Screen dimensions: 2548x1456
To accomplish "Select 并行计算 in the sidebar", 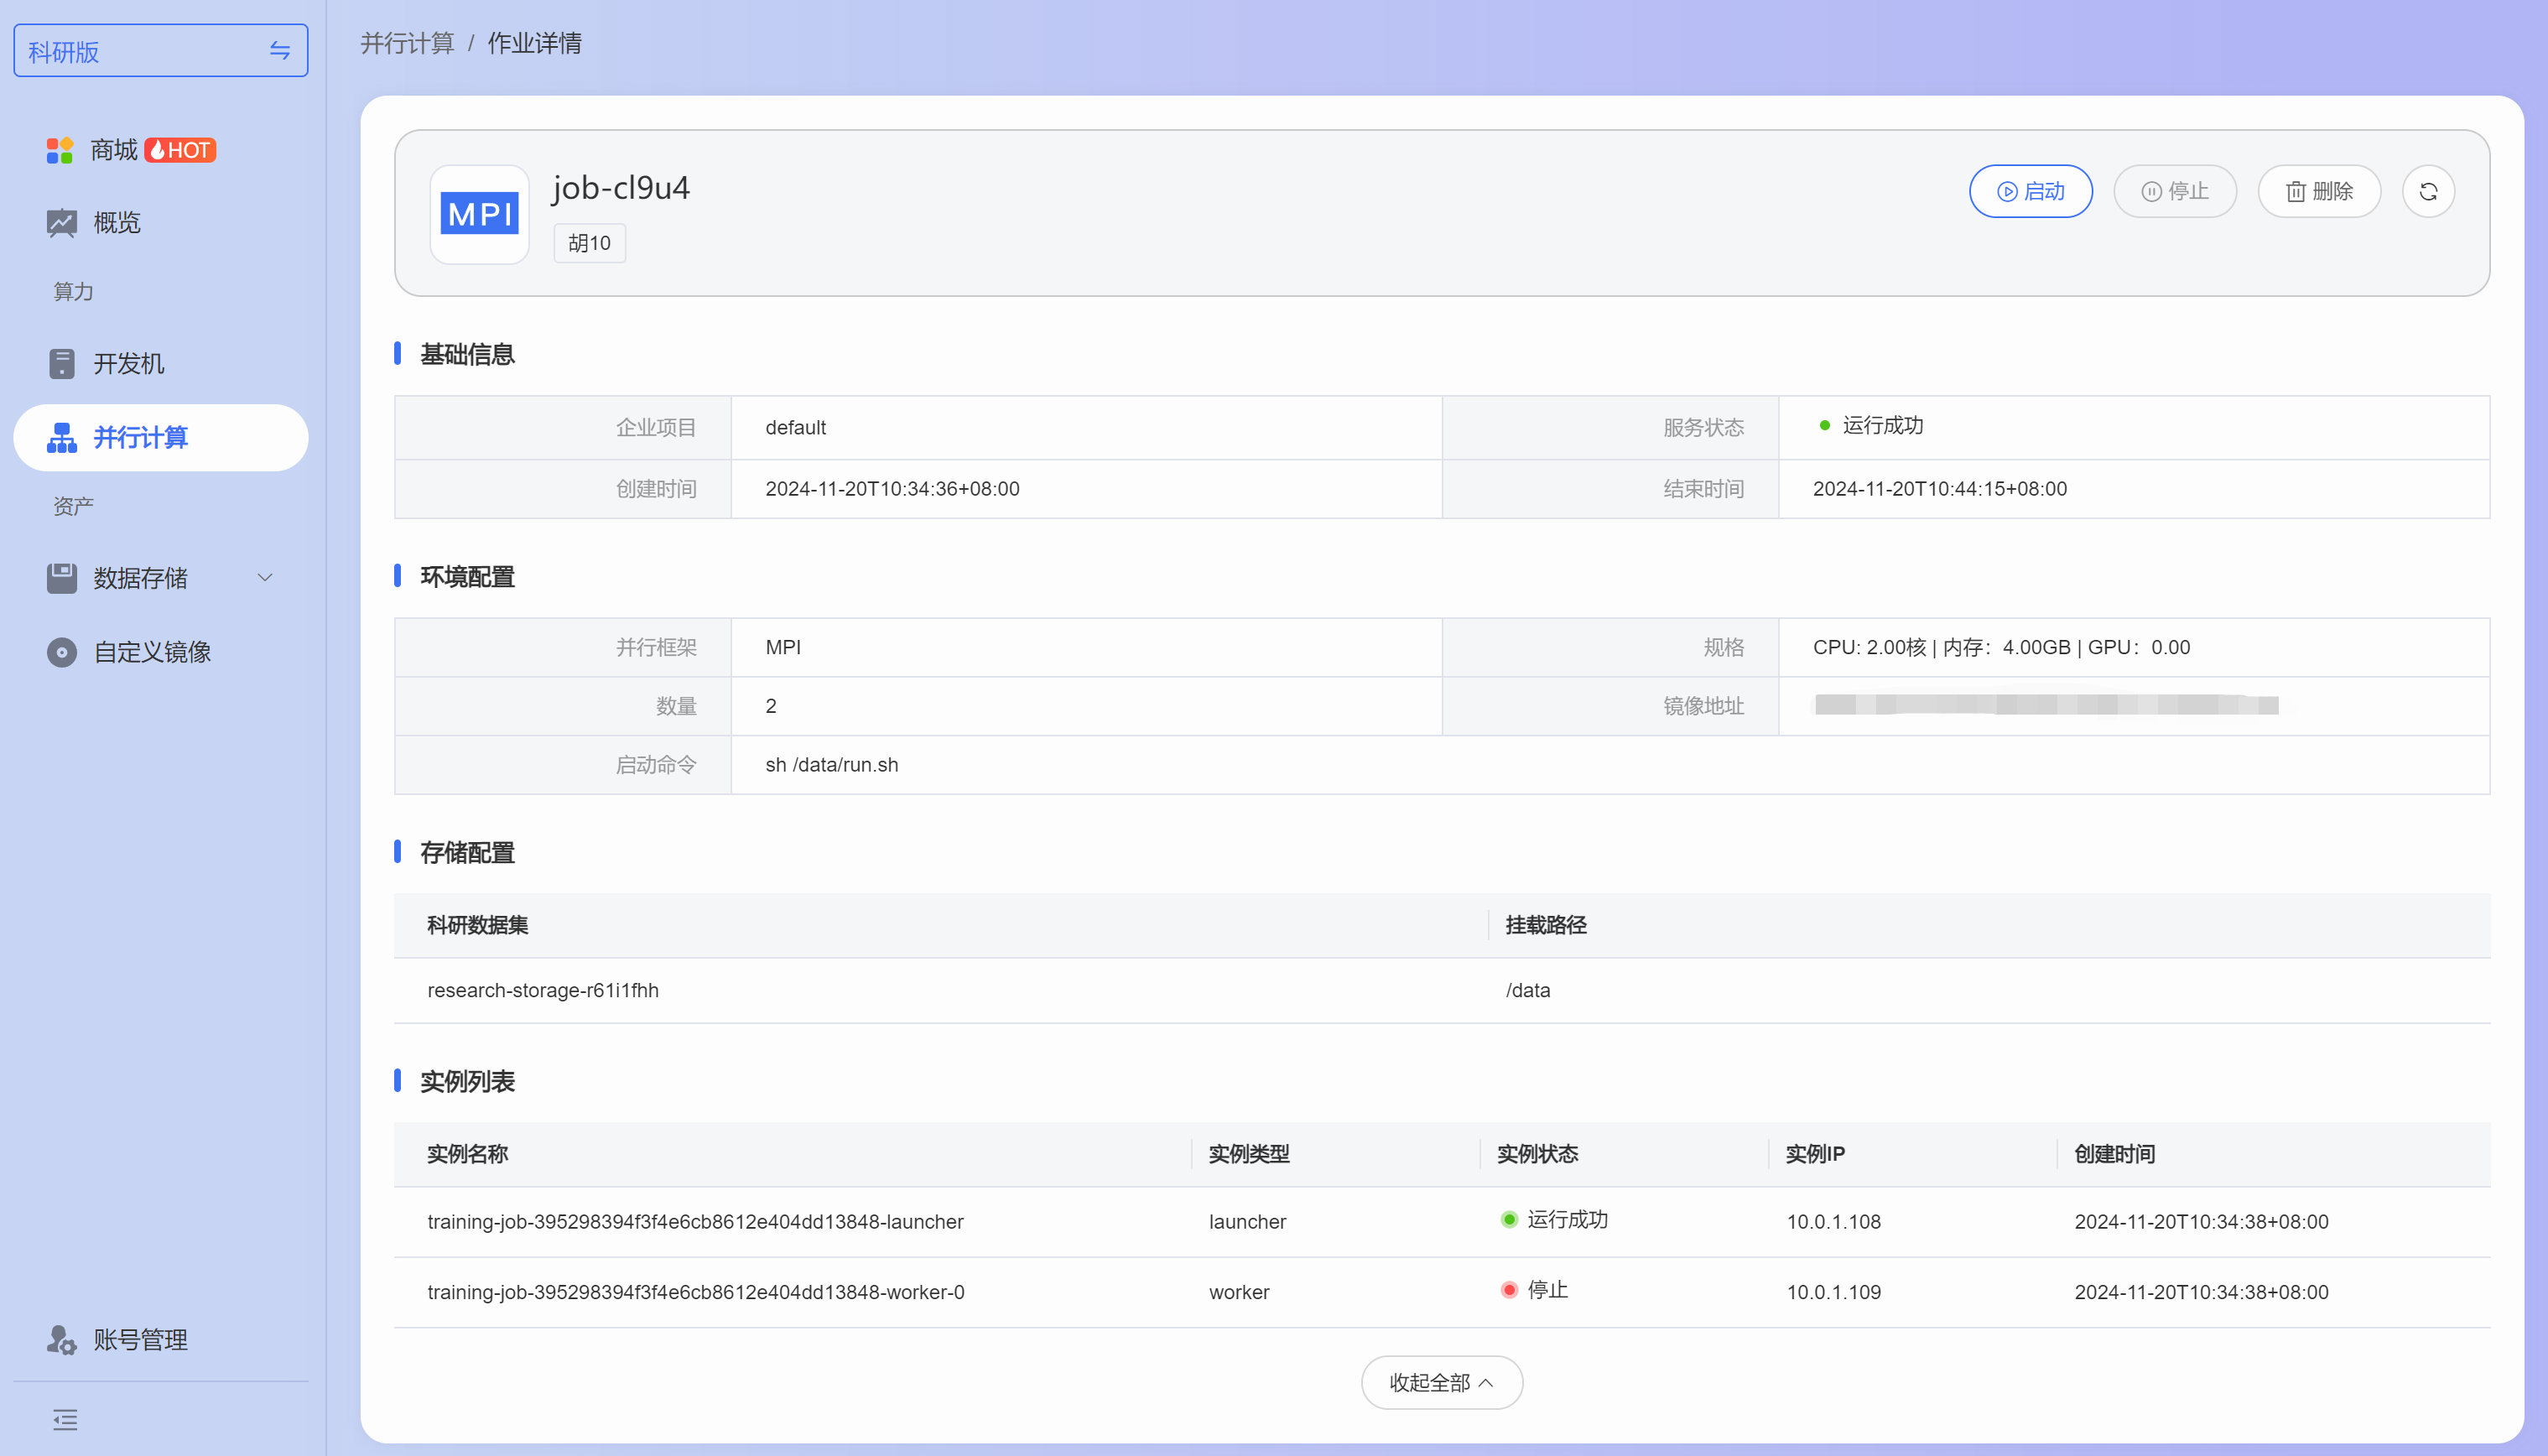I will coord(160,437).
